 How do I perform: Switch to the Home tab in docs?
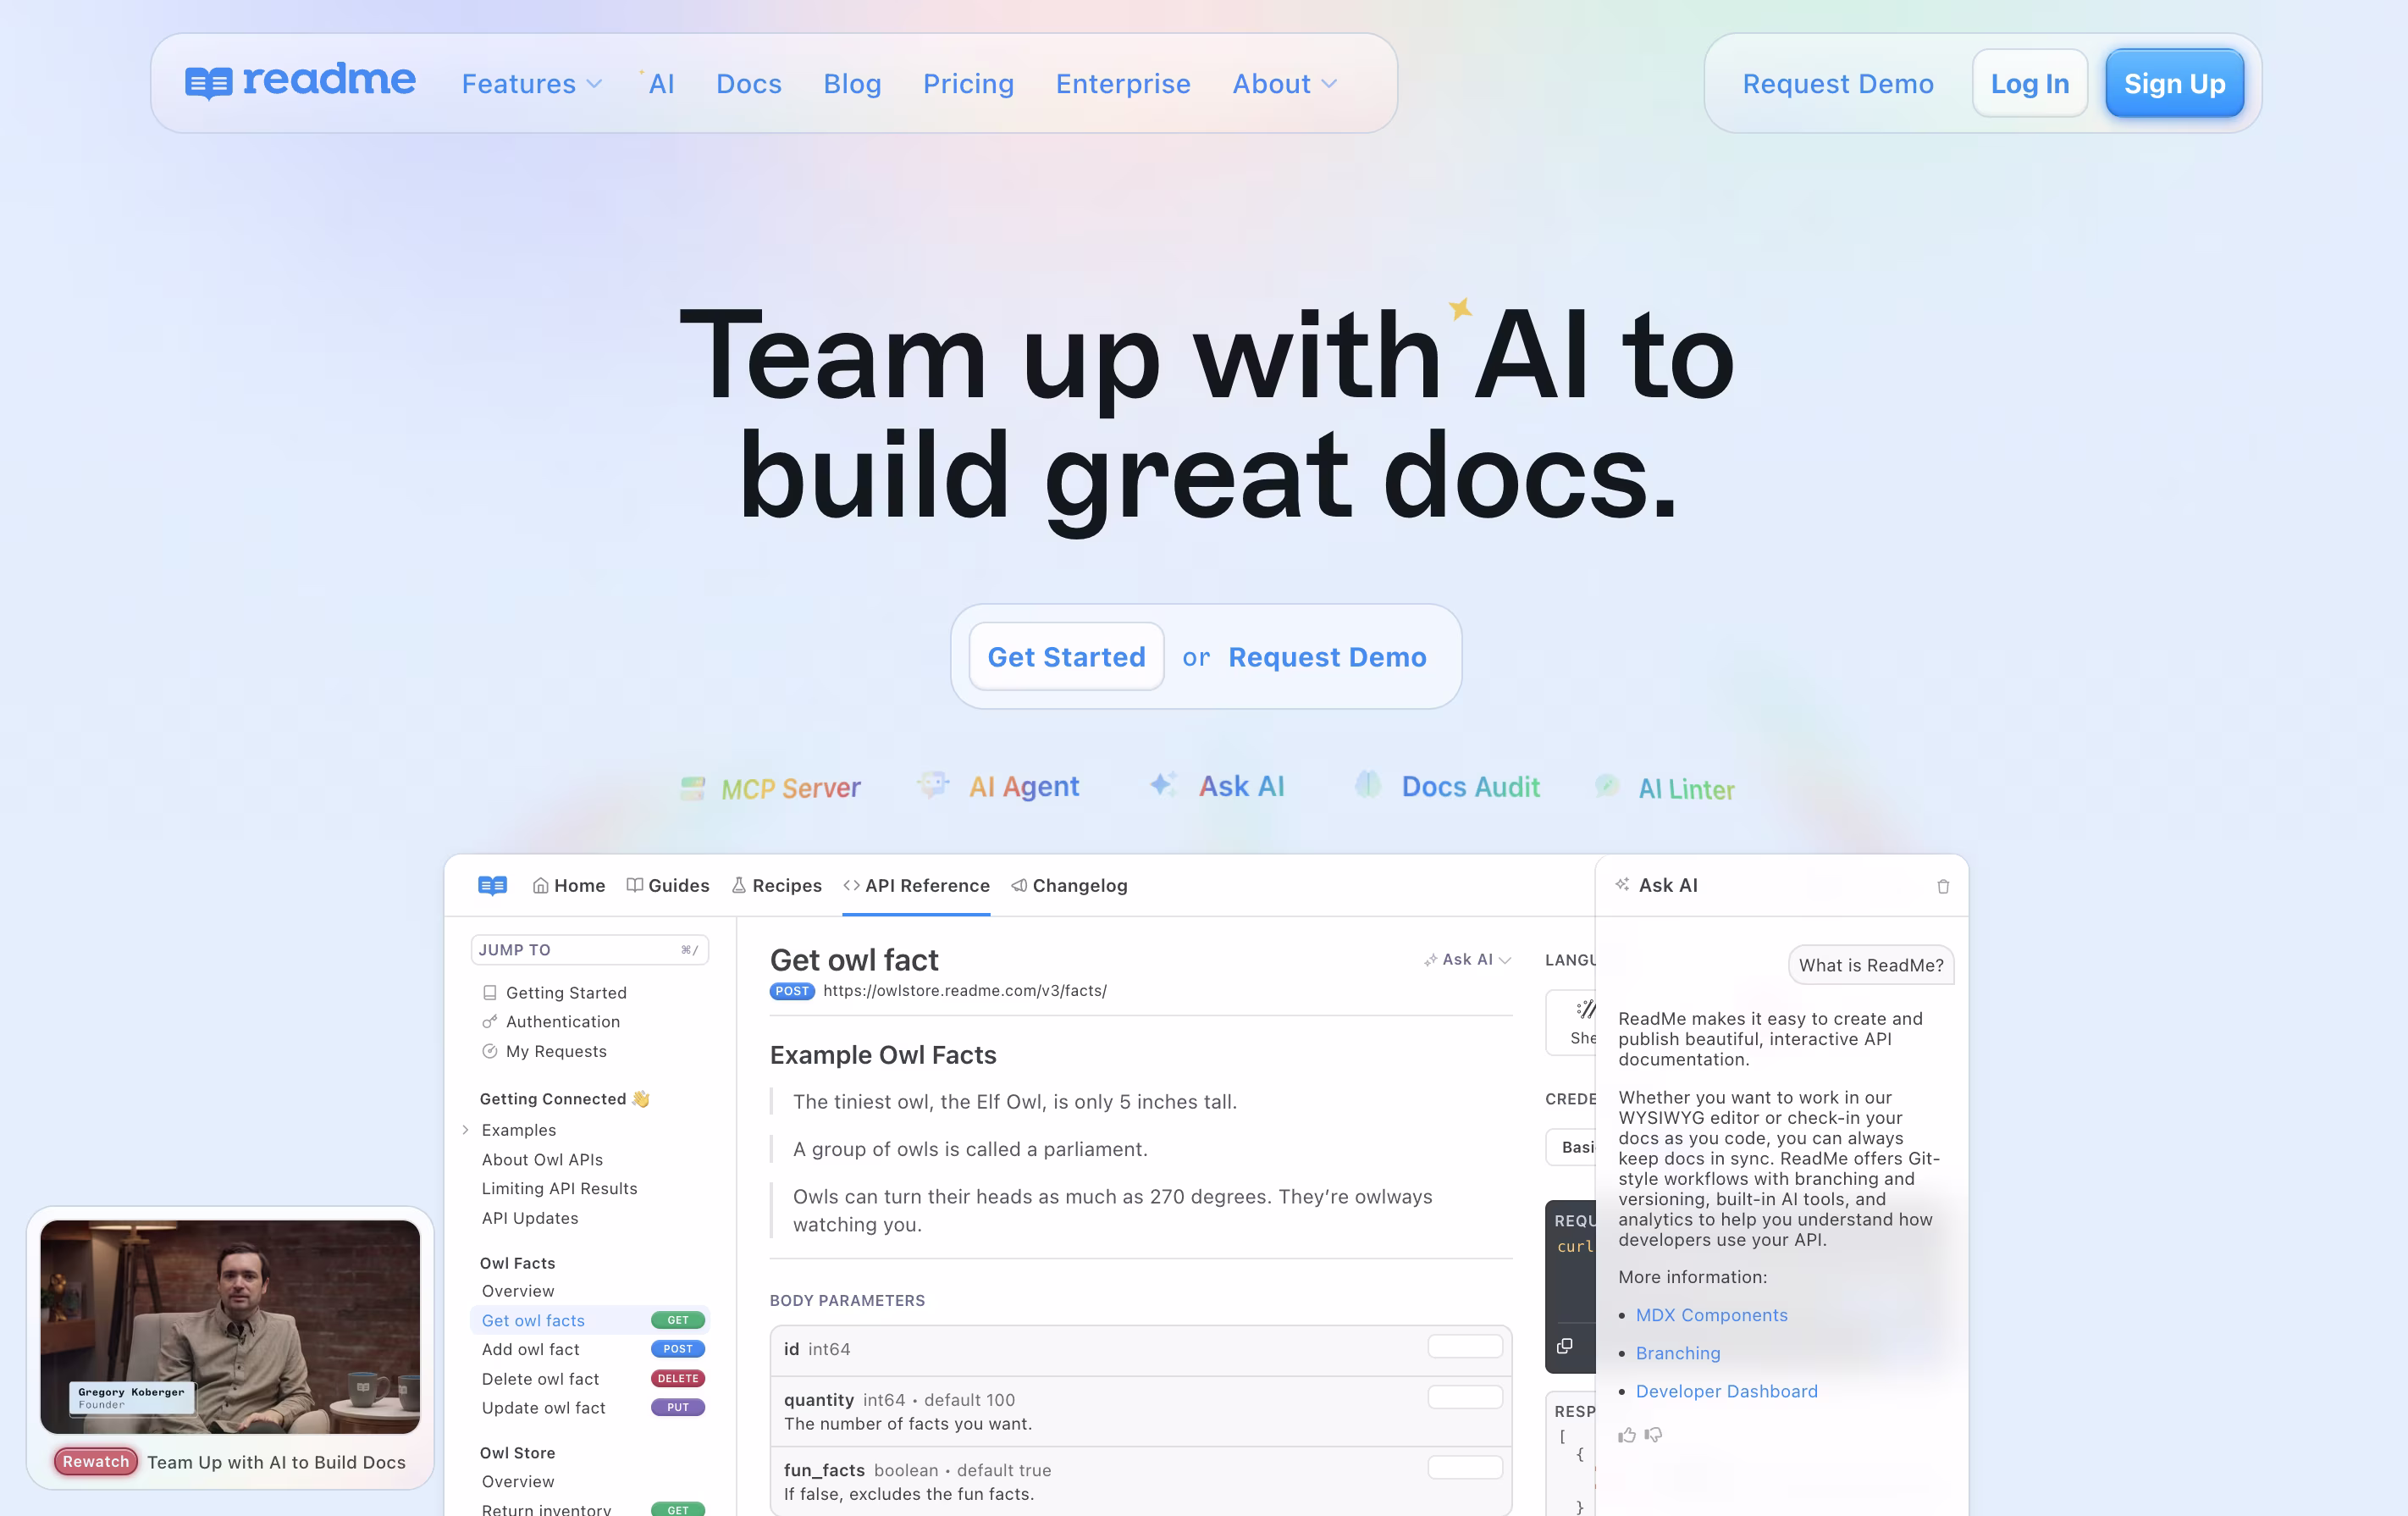click(568, 885)
